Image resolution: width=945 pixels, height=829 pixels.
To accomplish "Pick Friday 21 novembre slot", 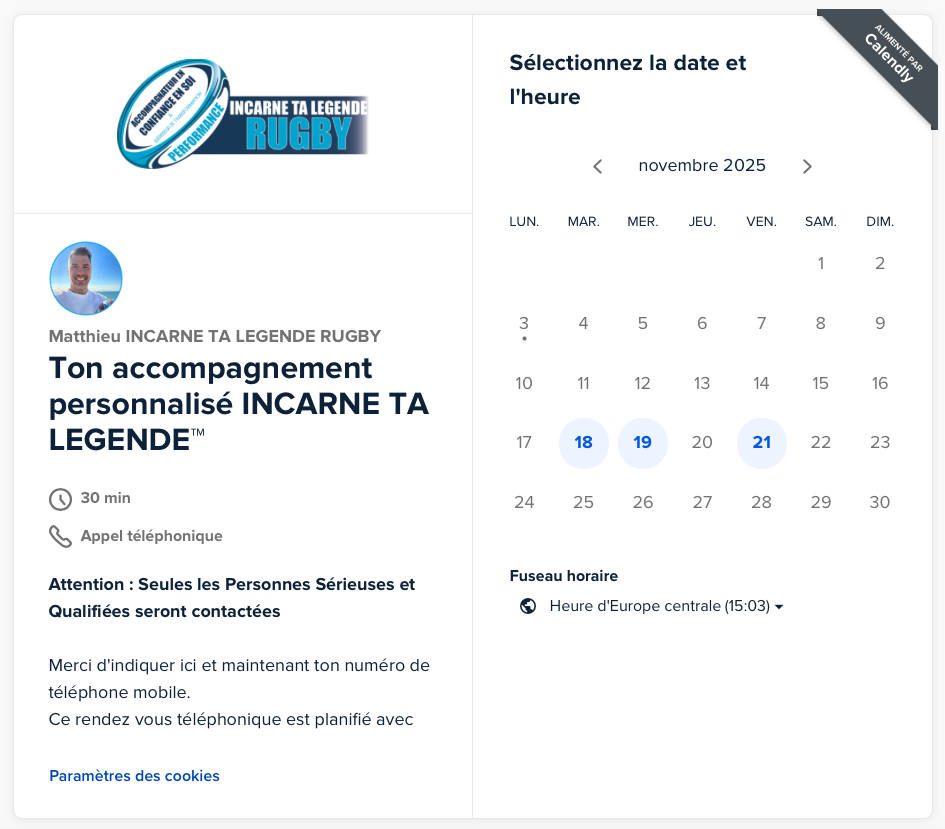I will (762, 443).
